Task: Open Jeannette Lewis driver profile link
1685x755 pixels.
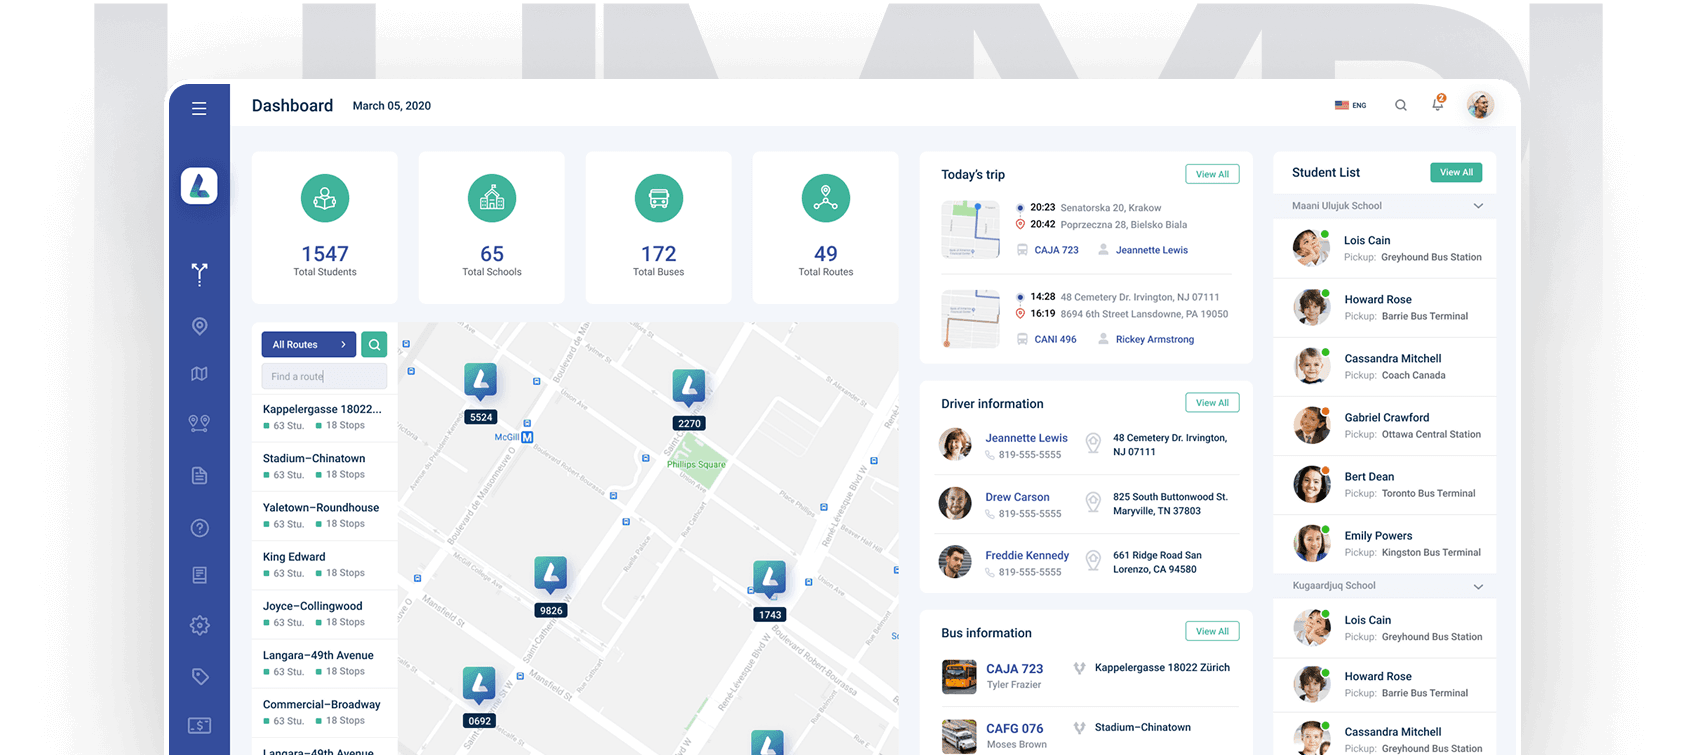Action: click(1026, 438)
